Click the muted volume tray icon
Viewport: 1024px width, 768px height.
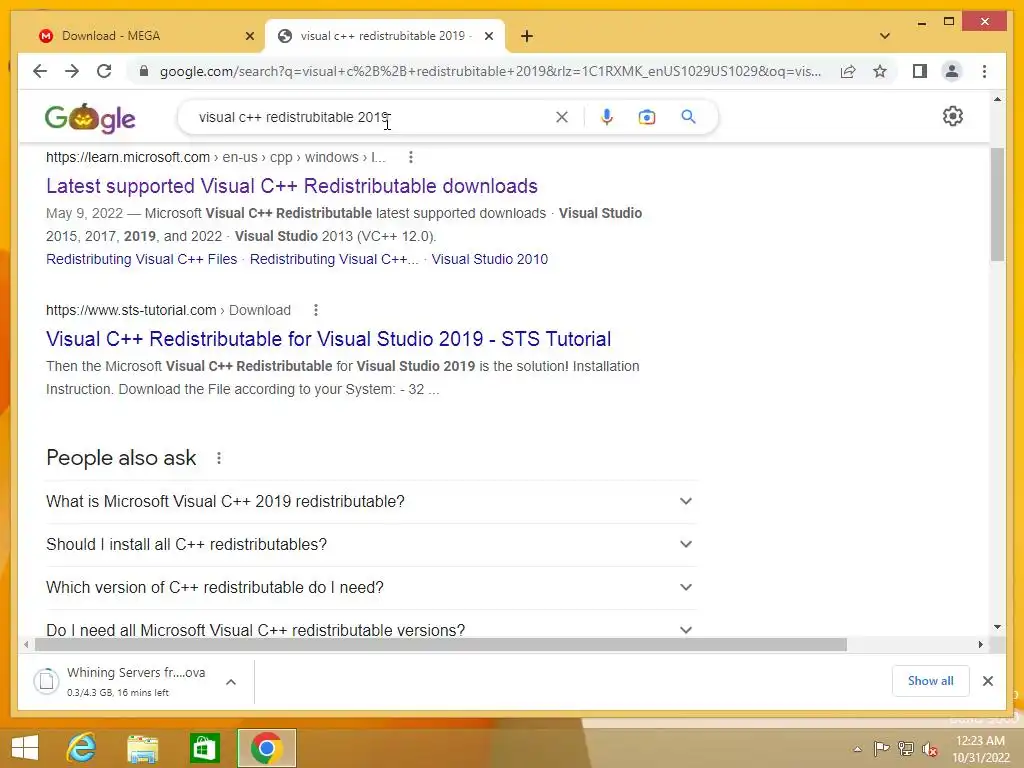pyautogui.click(x=930, y=748)
